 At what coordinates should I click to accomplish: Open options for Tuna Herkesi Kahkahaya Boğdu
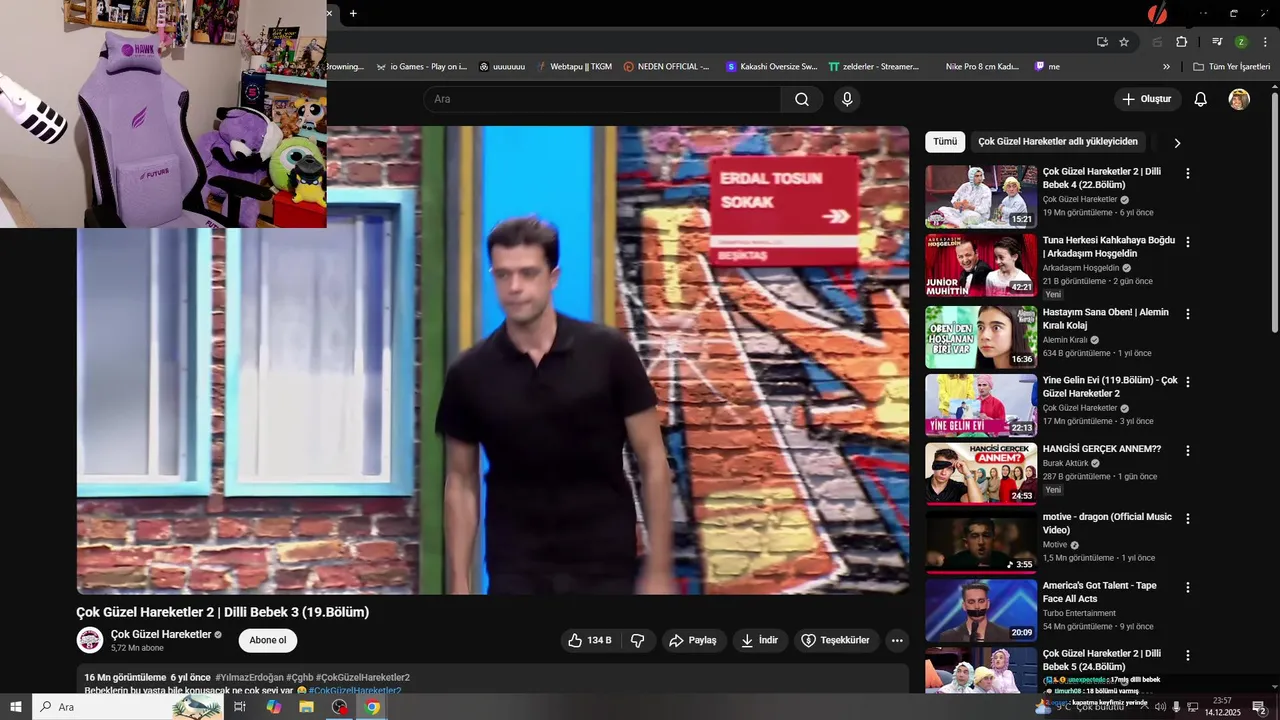[1188, 241]
